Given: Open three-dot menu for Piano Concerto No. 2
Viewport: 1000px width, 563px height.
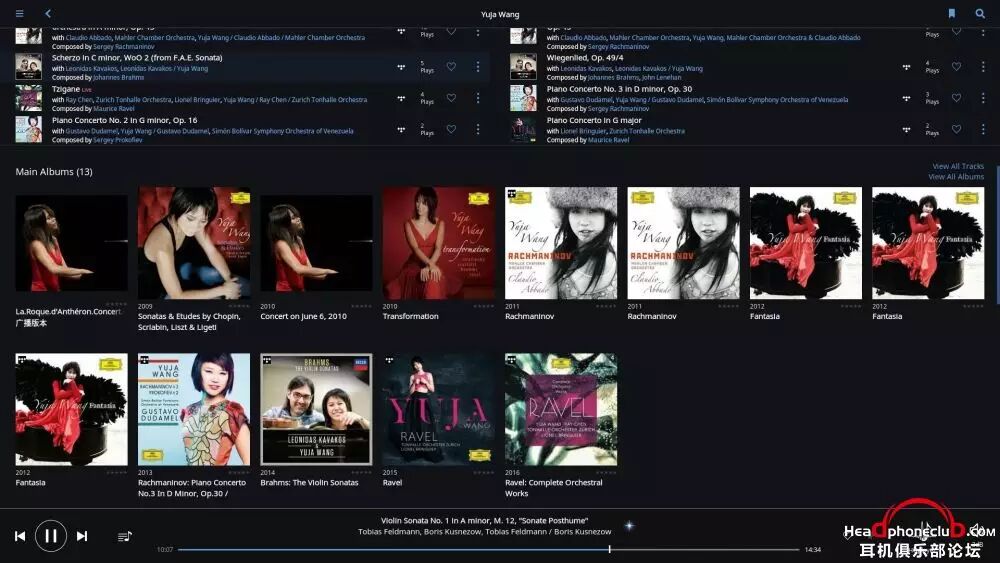Looking at the screenshot, I should [x=478, y=129].
